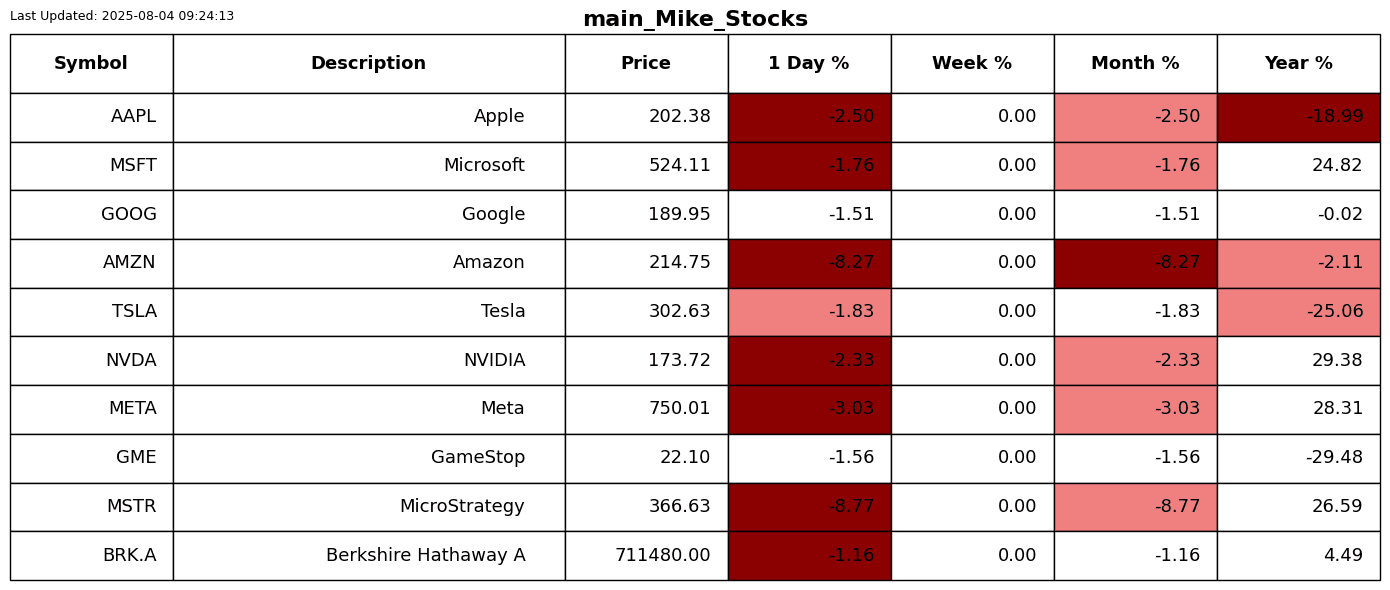Select the Year % column header

tap(1298, 64)
